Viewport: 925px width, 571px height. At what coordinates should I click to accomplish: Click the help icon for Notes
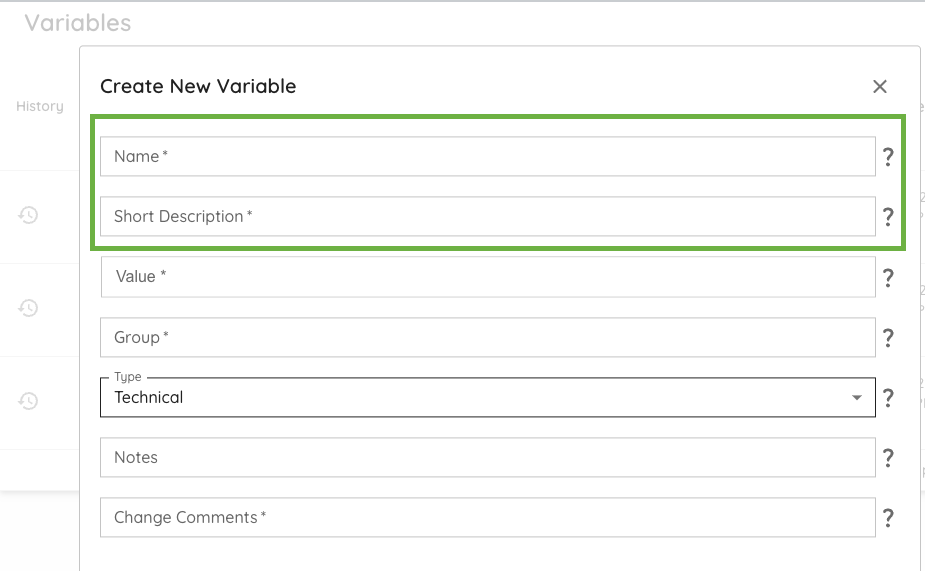click(888, 458)
